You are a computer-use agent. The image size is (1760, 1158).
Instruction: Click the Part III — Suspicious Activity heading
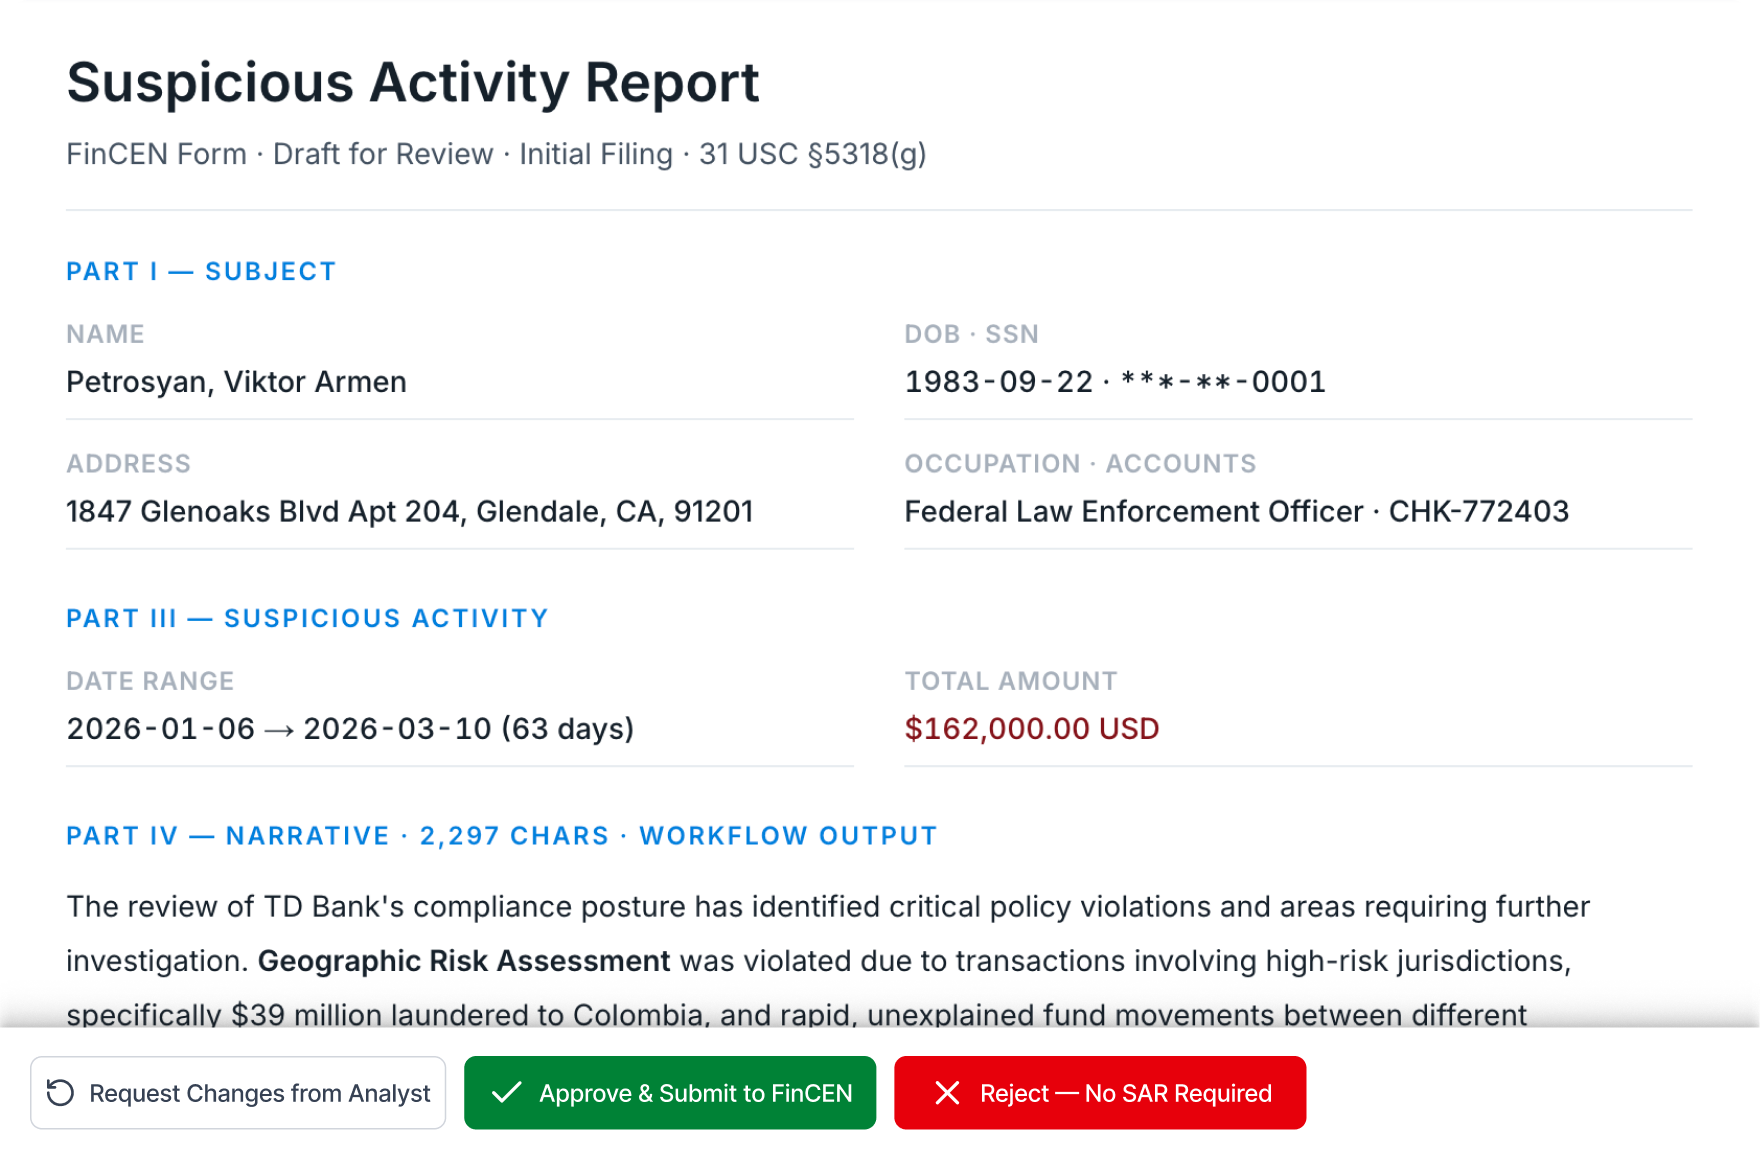(x=307, y=619)
